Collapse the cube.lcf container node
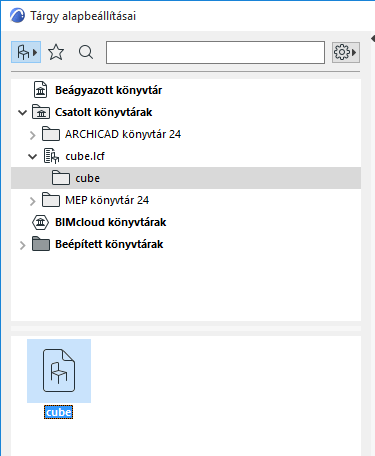This screenshot has width=375, height=456. (32, 156)
